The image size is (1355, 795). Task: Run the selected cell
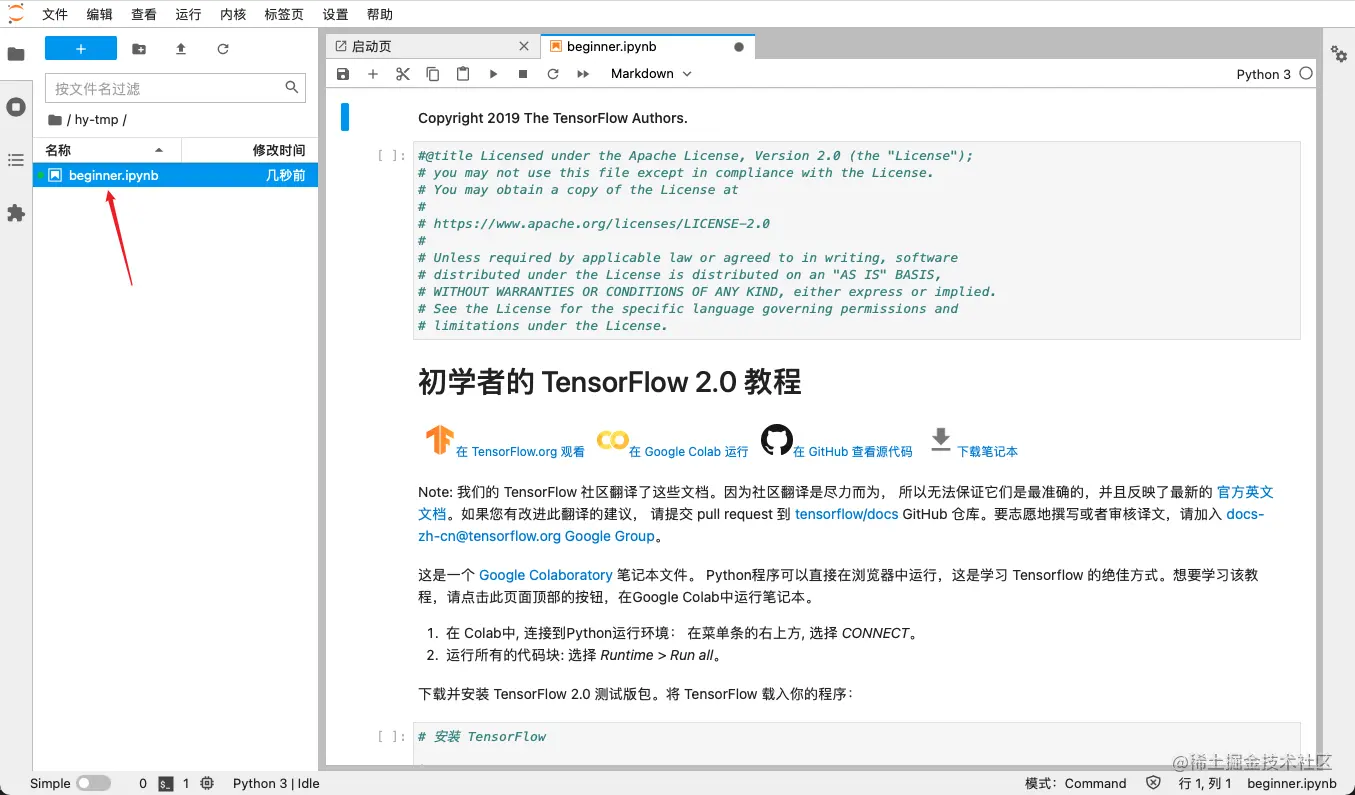coord(493,74)
